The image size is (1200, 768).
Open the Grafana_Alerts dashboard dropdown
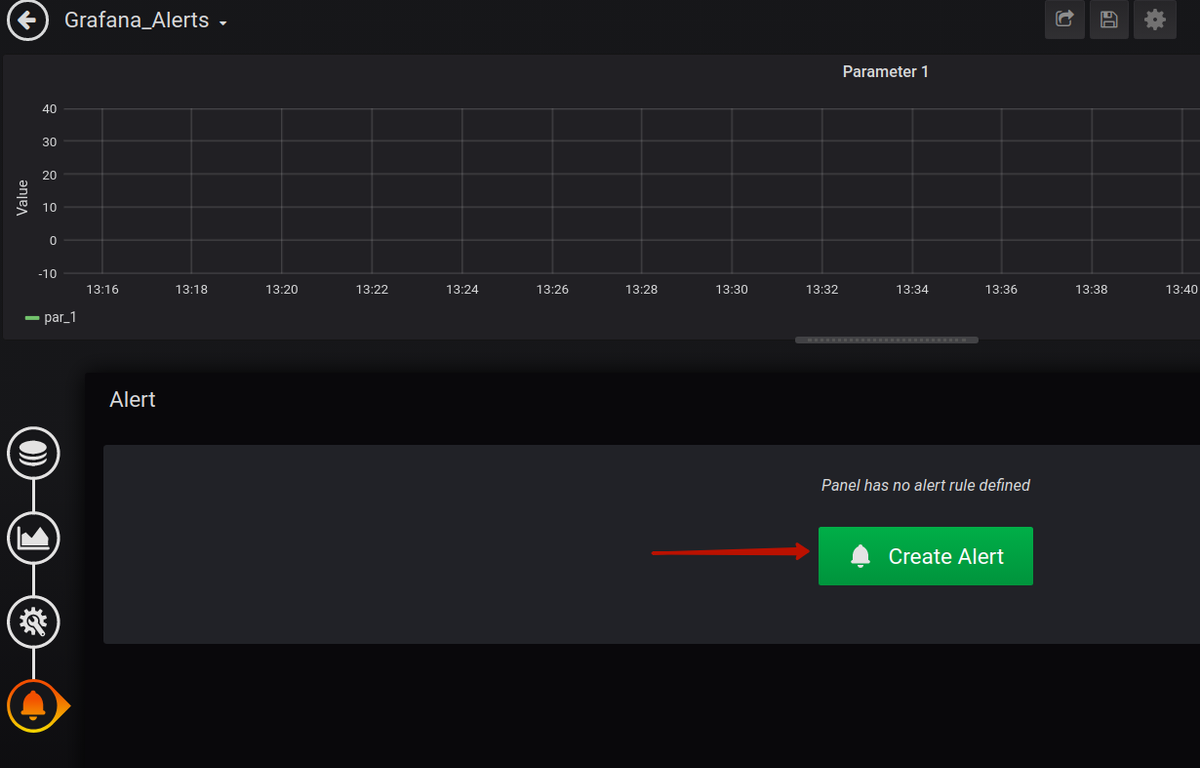tap(146, 21)
